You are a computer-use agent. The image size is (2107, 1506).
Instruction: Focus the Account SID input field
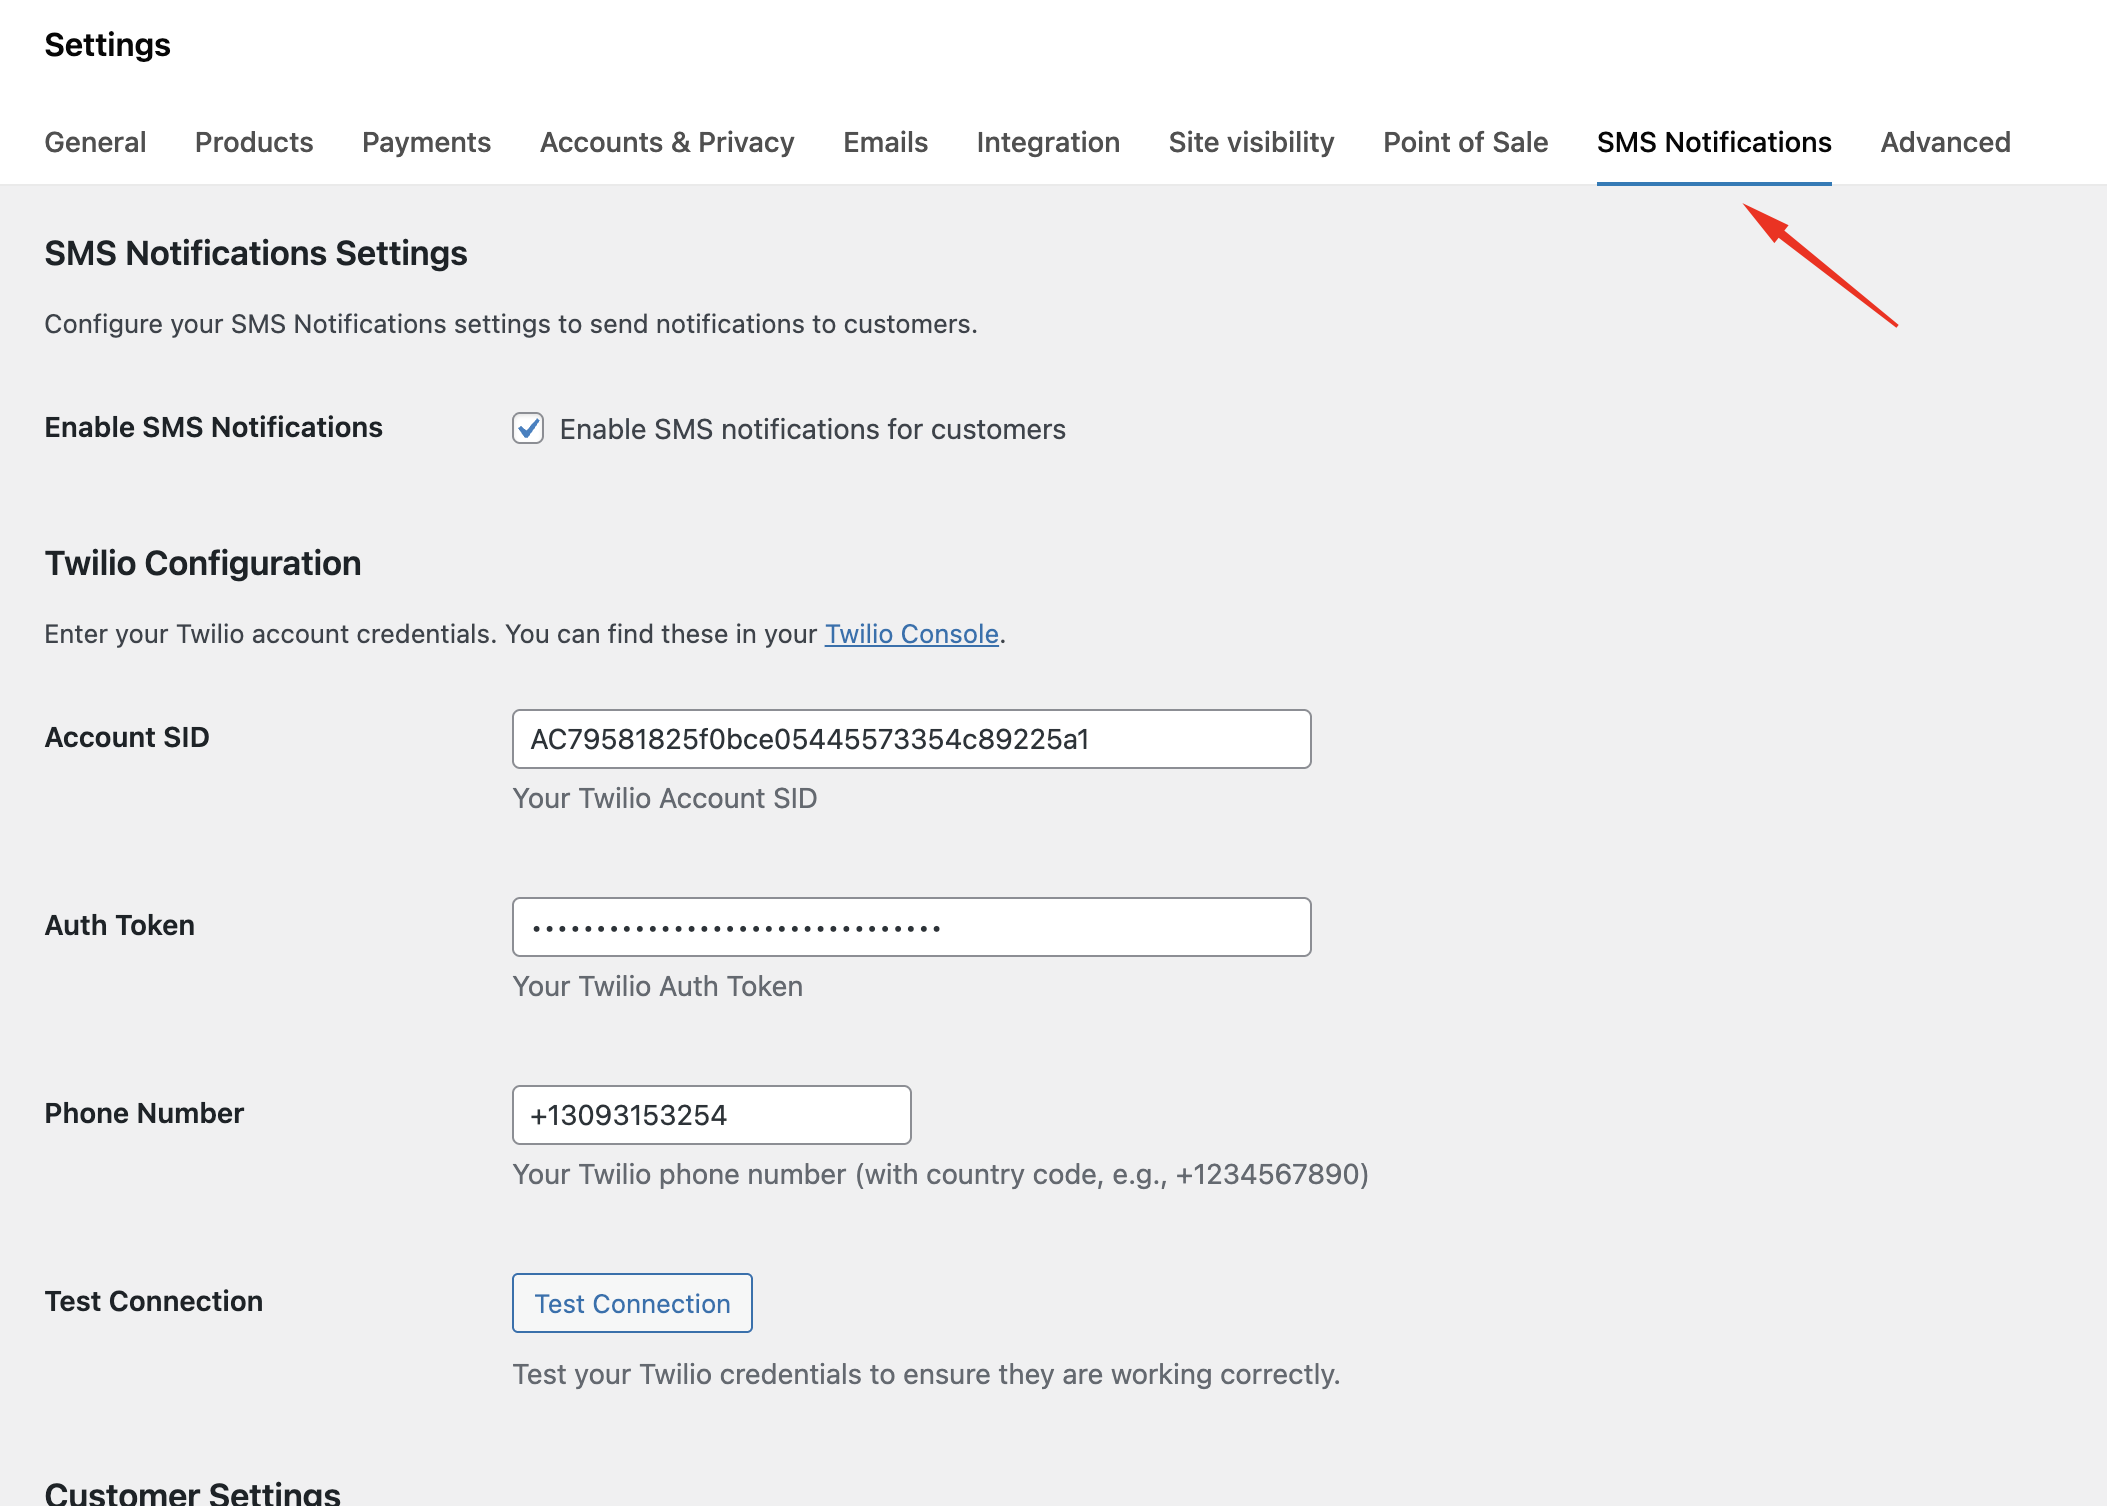tap(911, 739)
